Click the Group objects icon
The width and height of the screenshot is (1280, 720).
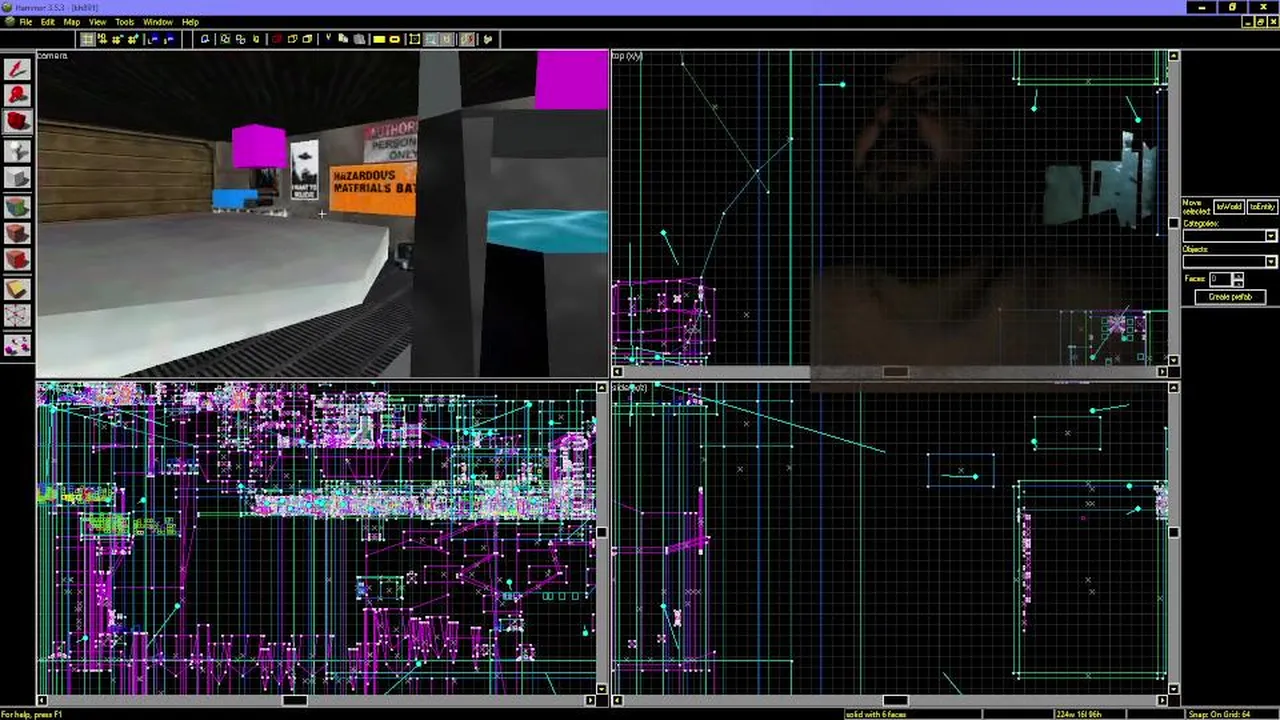tap(225, 39)
